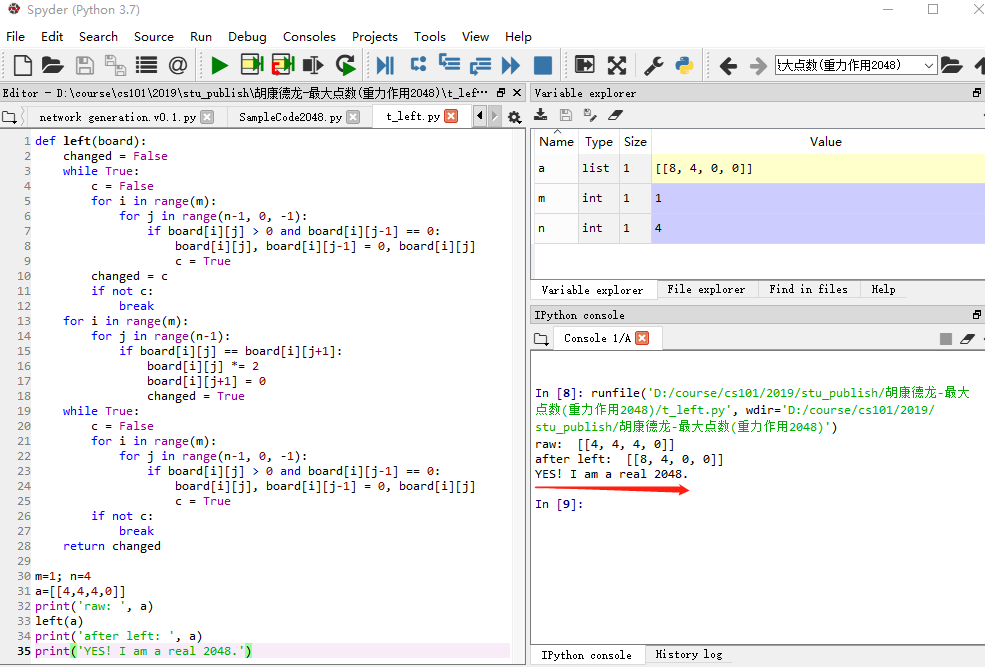Open the Source menu

point(153,36)
